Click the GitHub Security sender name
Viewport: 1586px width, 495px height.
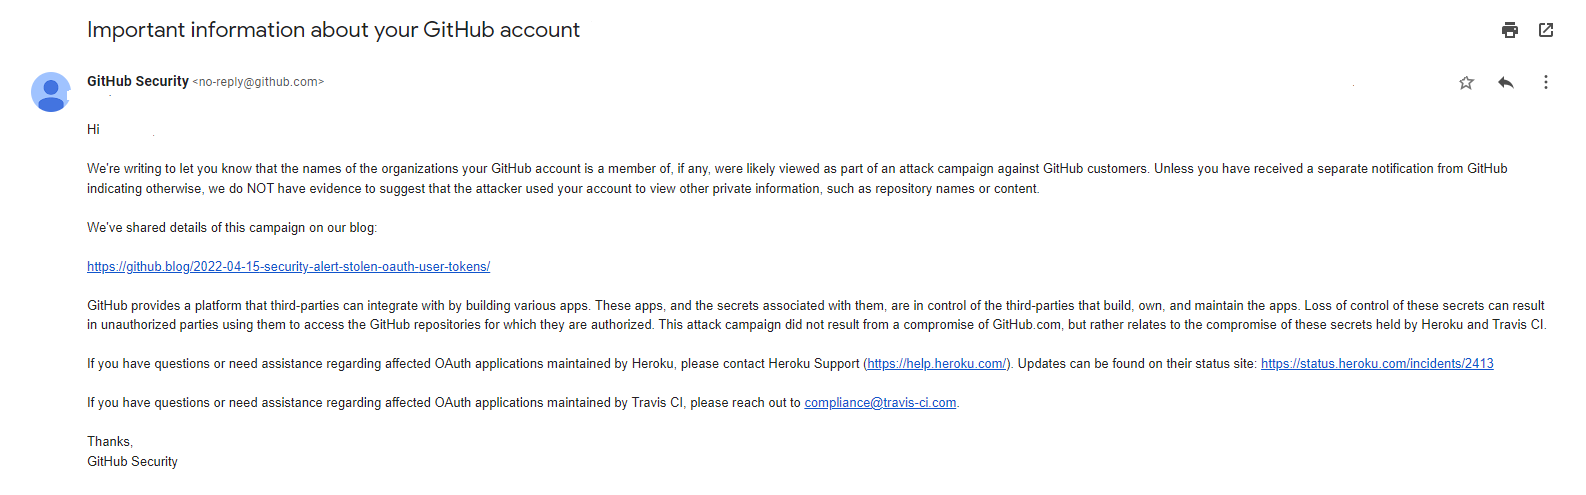tap(138, 81)
